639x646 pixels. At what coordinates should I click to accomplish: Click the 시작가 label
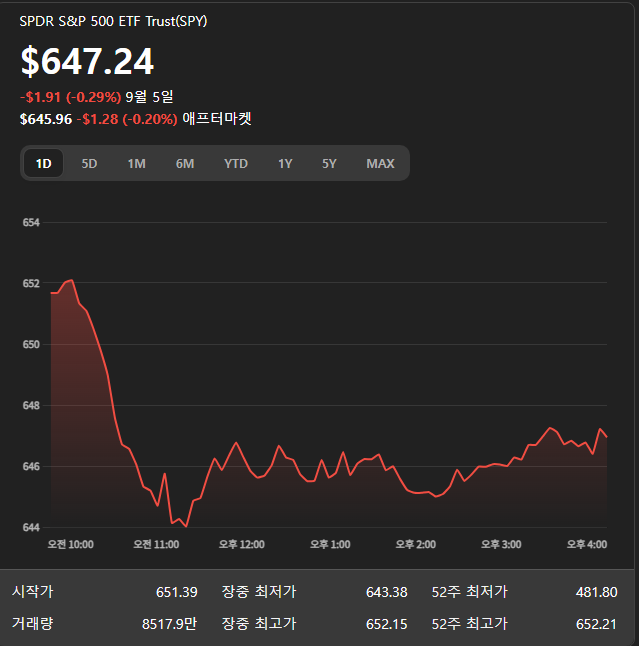33,592
